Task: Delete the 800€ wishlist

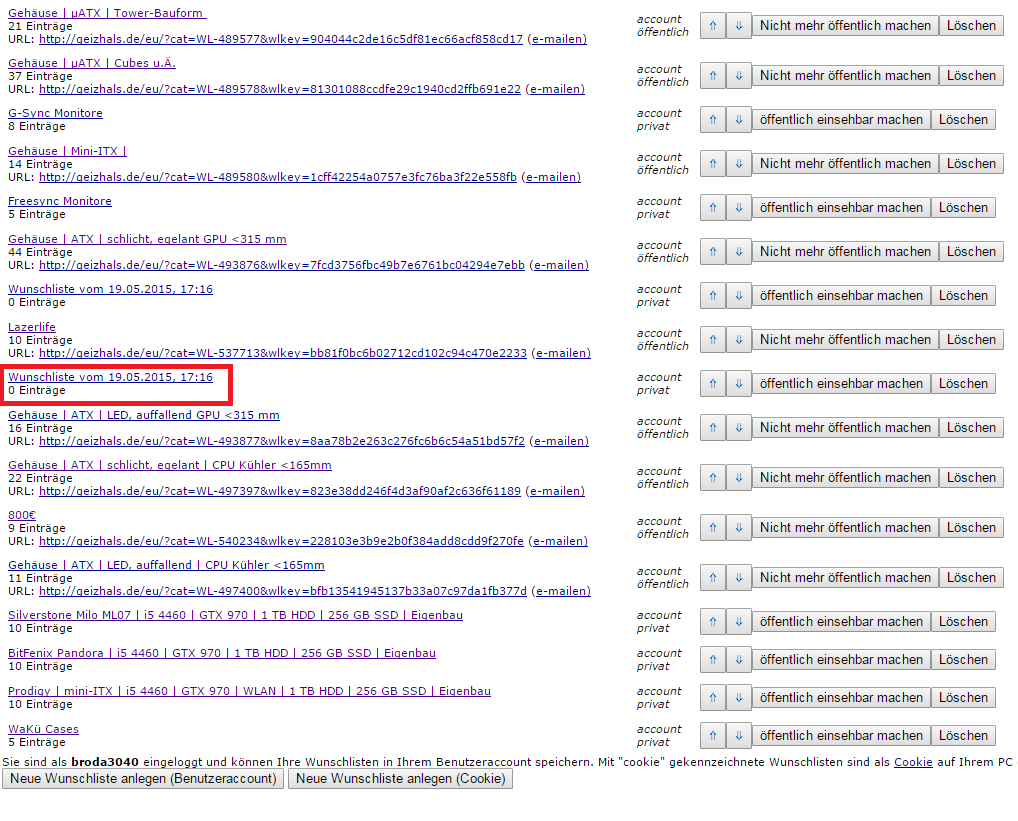Action: [x=971, y=528]
